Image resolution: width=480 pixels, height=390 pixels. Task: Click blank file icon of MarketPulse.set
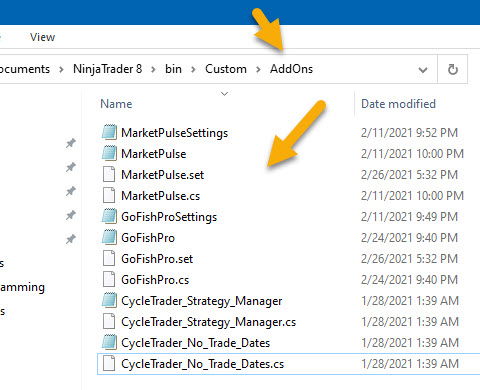pos(109,174)
